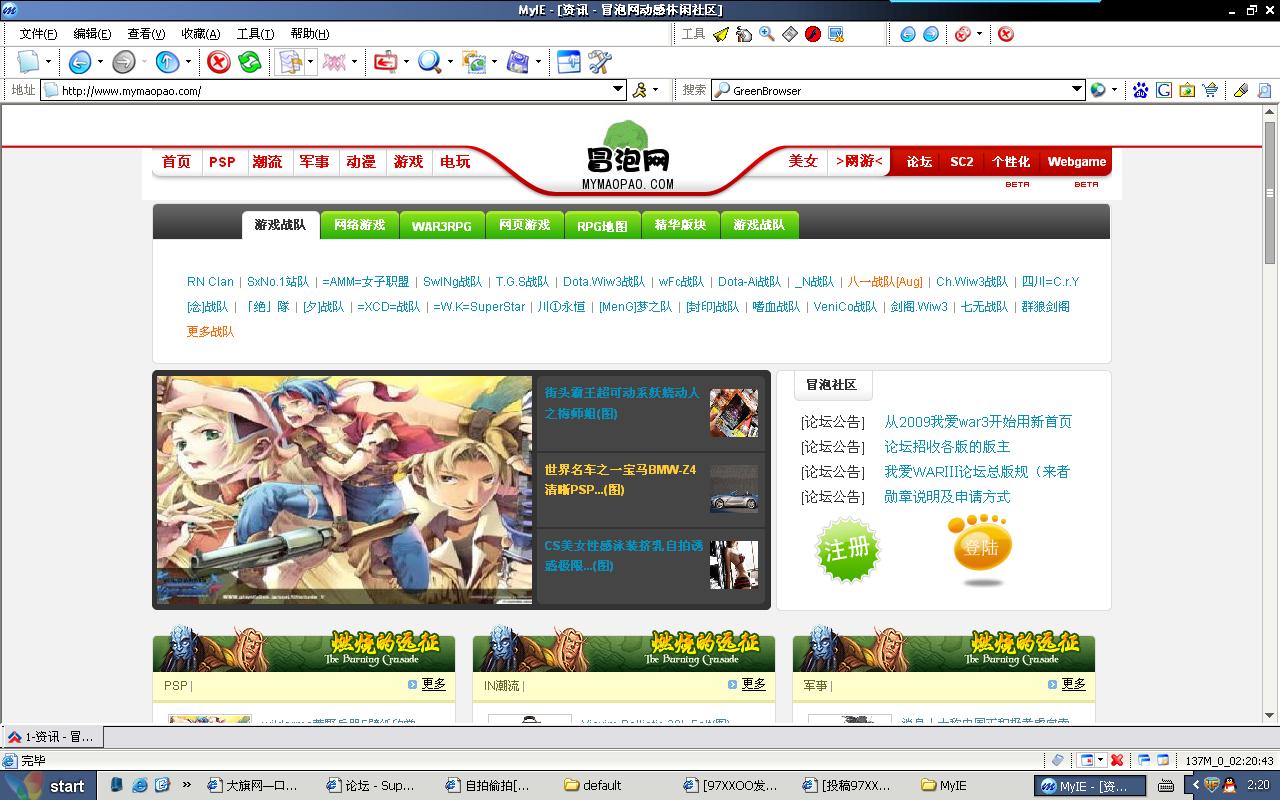
Task: Open the magnifier search dropdown arrow
Action: pos(450,62)
